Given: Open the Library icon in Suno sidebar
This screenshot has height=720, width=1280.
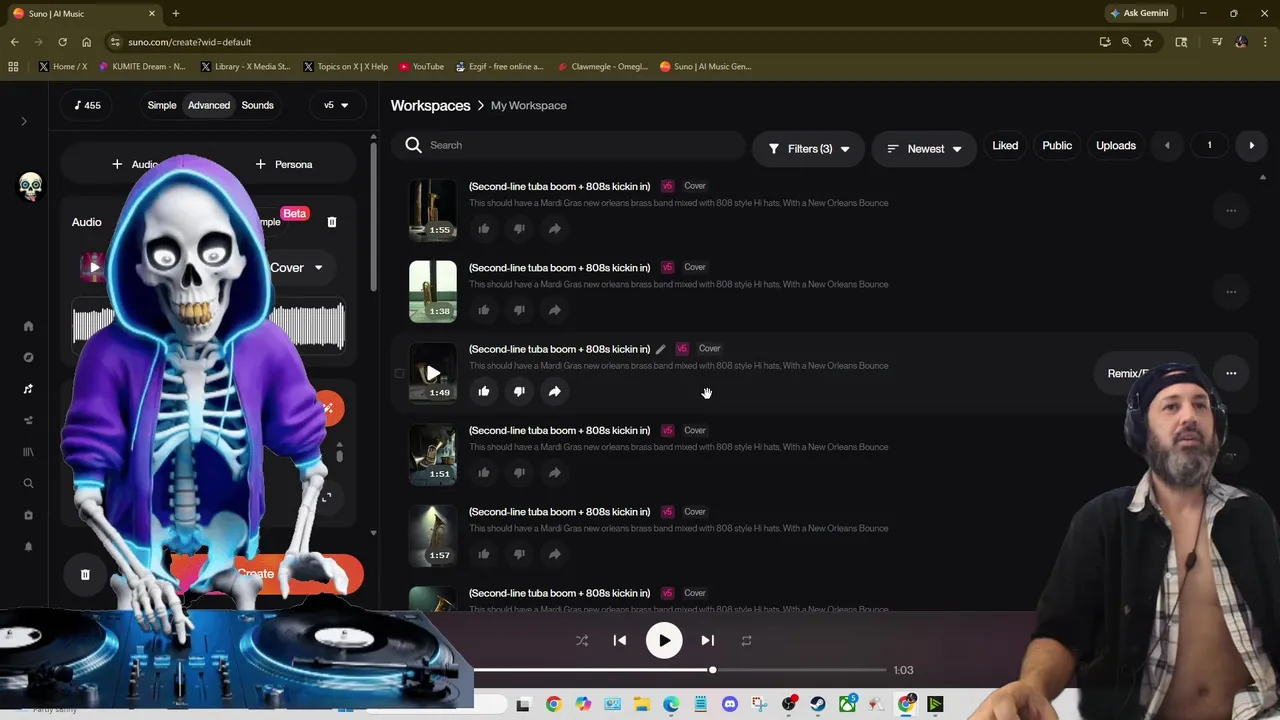Looking at the screenshot, I should tap(28, 452).
